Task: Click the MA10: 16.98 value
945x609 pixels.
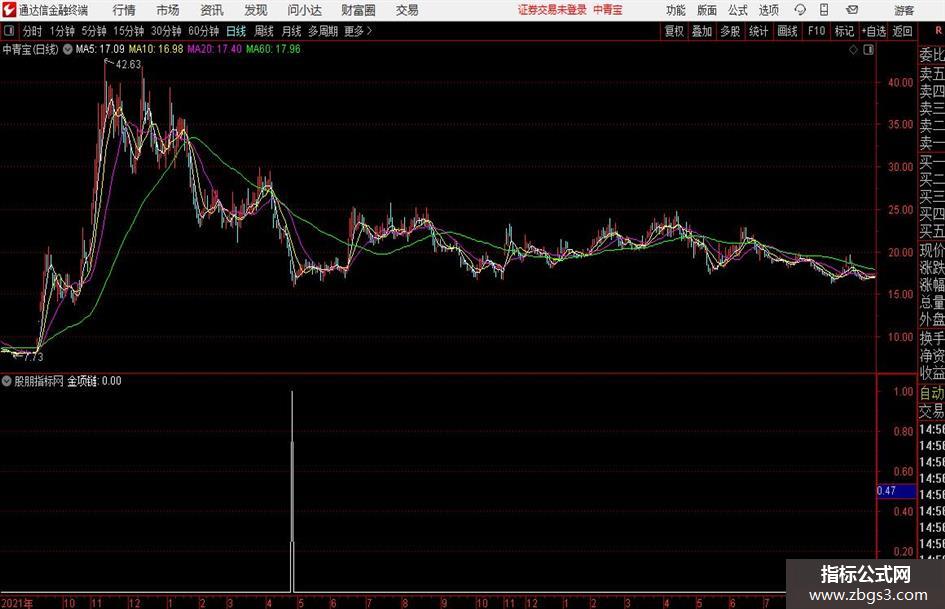Action: point(156,49)
